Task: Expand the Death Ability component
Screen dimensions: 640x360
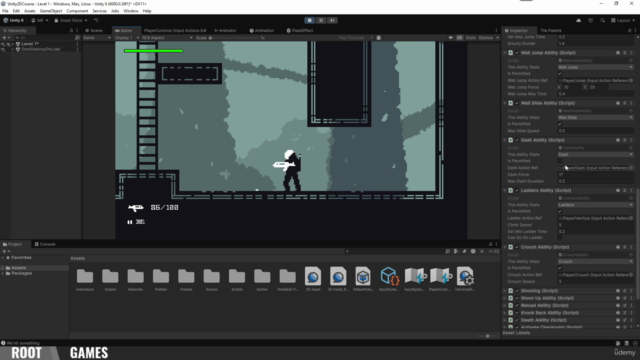Action: point(505,320)
